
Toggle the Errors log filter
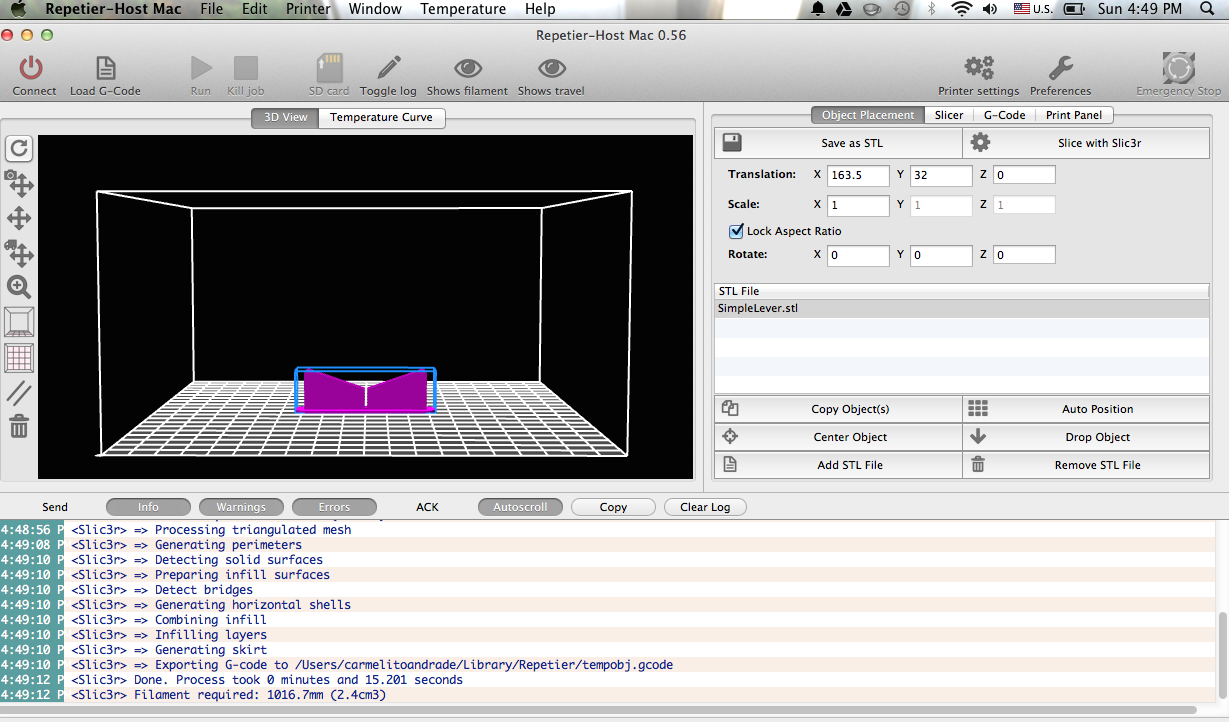click(x=334, y=507)
